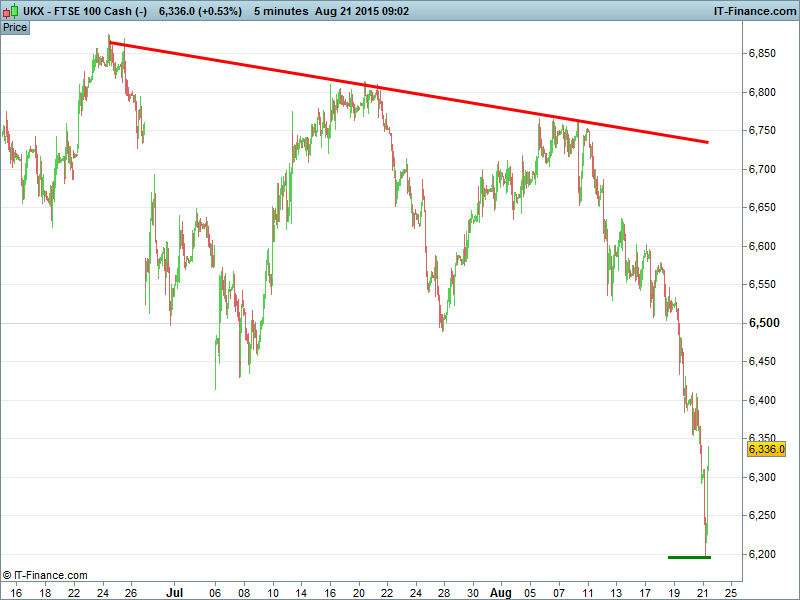Click the 6,250 price axis label
Viewport: 800px width, 600px height.
(762, 515)
